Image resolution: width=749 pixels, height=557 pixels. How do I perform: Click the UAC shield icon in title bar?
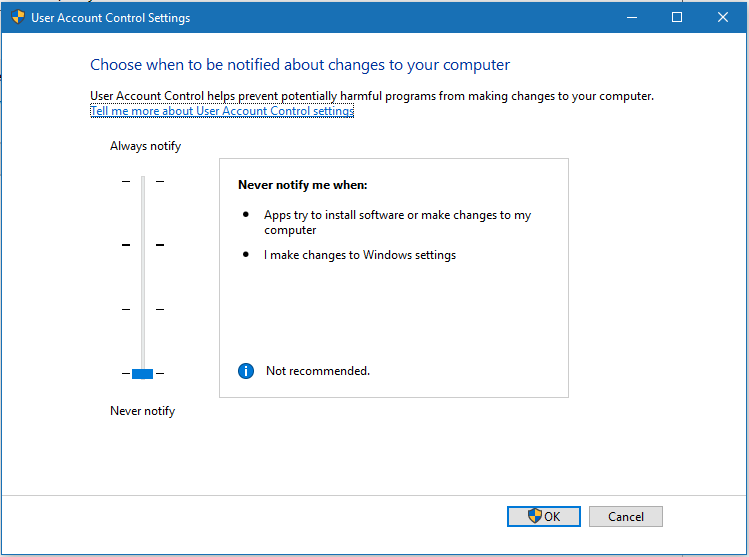(x=18, y=17)
